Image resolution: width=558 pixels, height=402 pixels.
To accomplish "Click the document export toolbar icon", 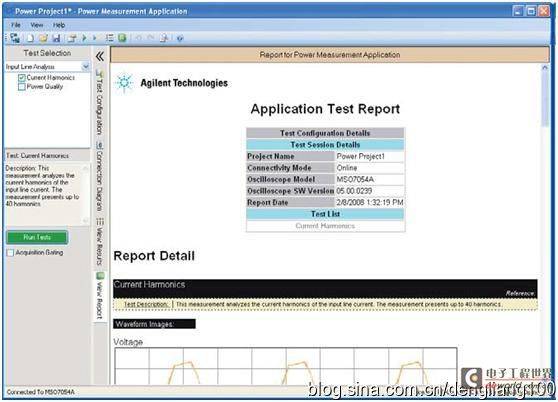I will (164, 38).
